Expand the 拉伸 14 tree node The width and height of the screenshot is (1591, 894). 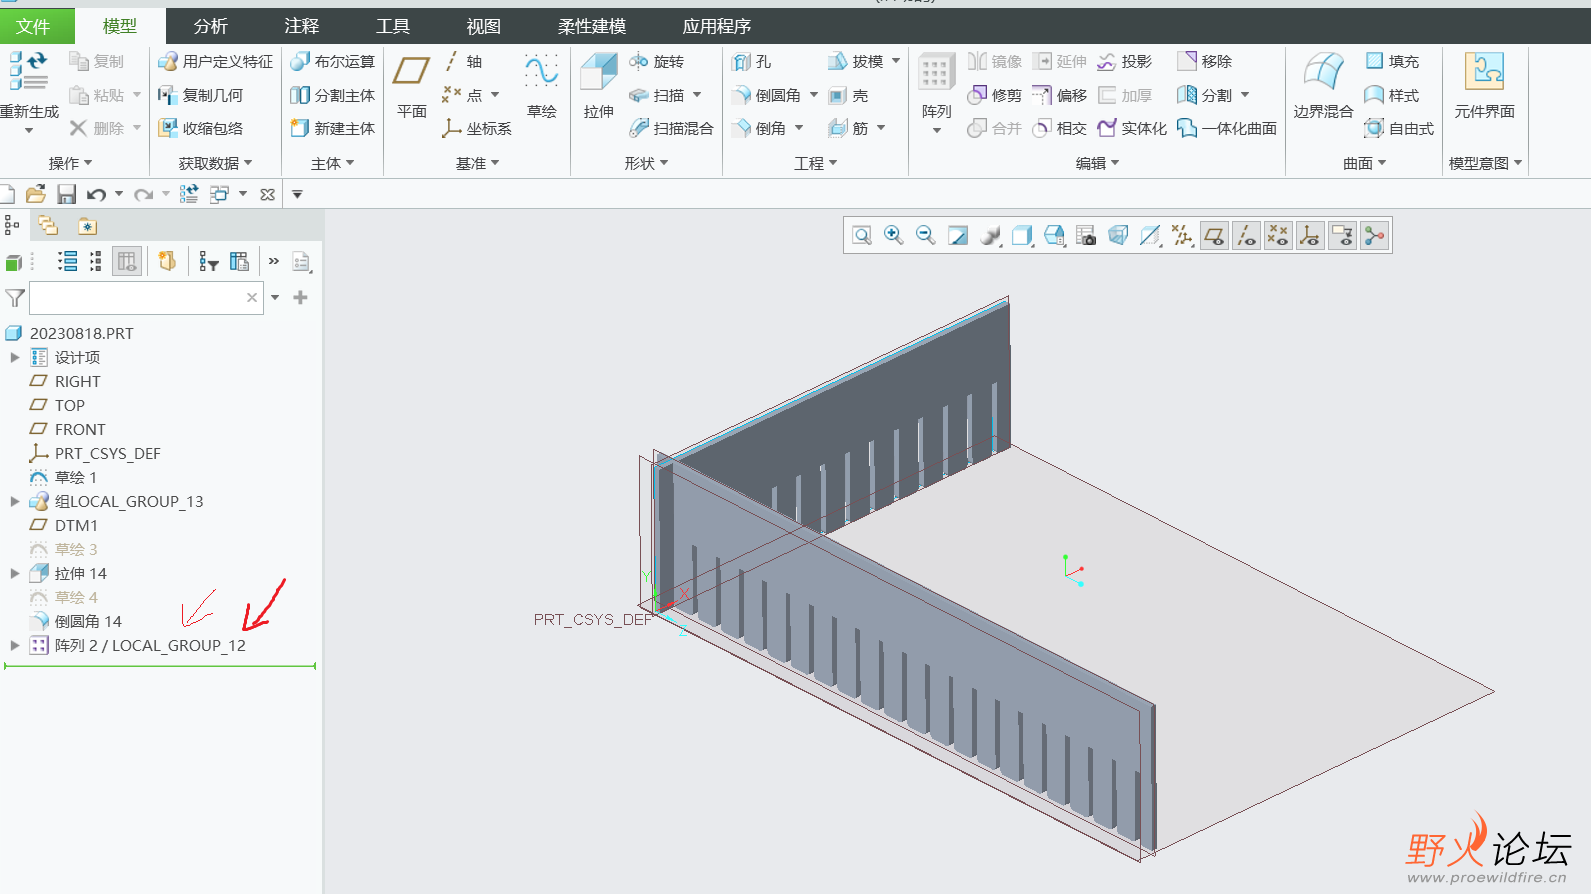tap(14, 573)
